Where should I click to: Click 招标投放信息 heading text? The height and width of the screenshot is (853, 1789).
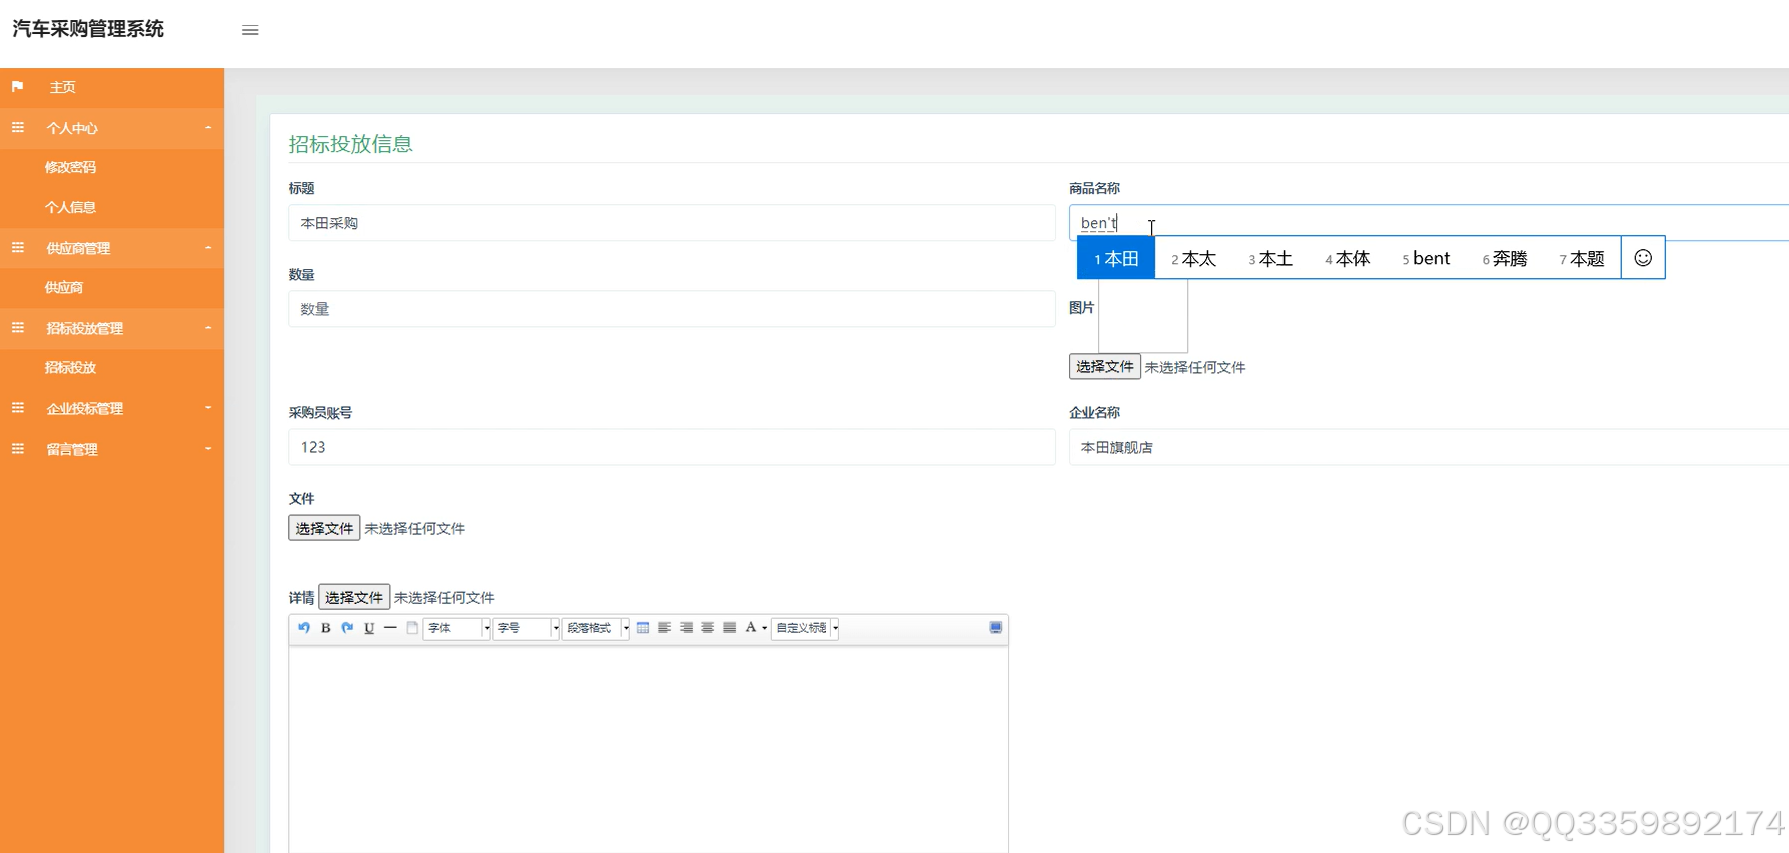tap(351, 144)
